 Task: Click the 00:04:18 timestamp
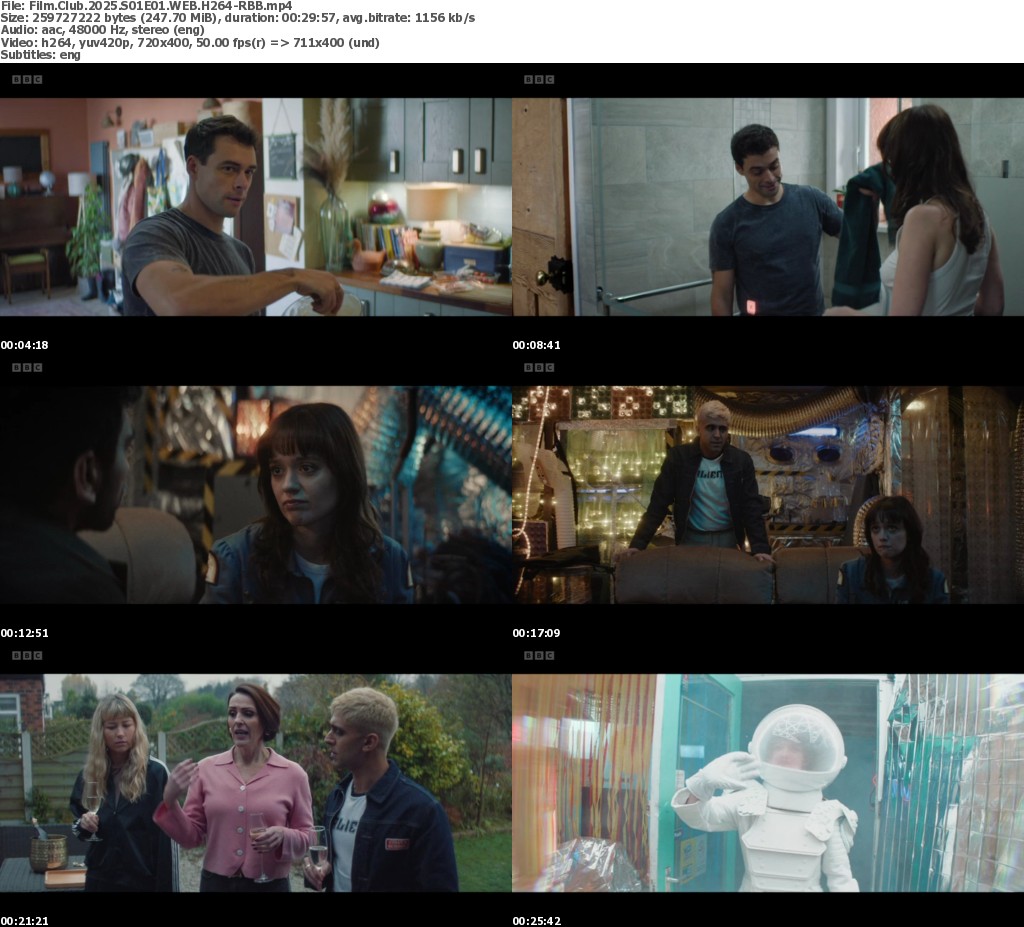(24, 345)
